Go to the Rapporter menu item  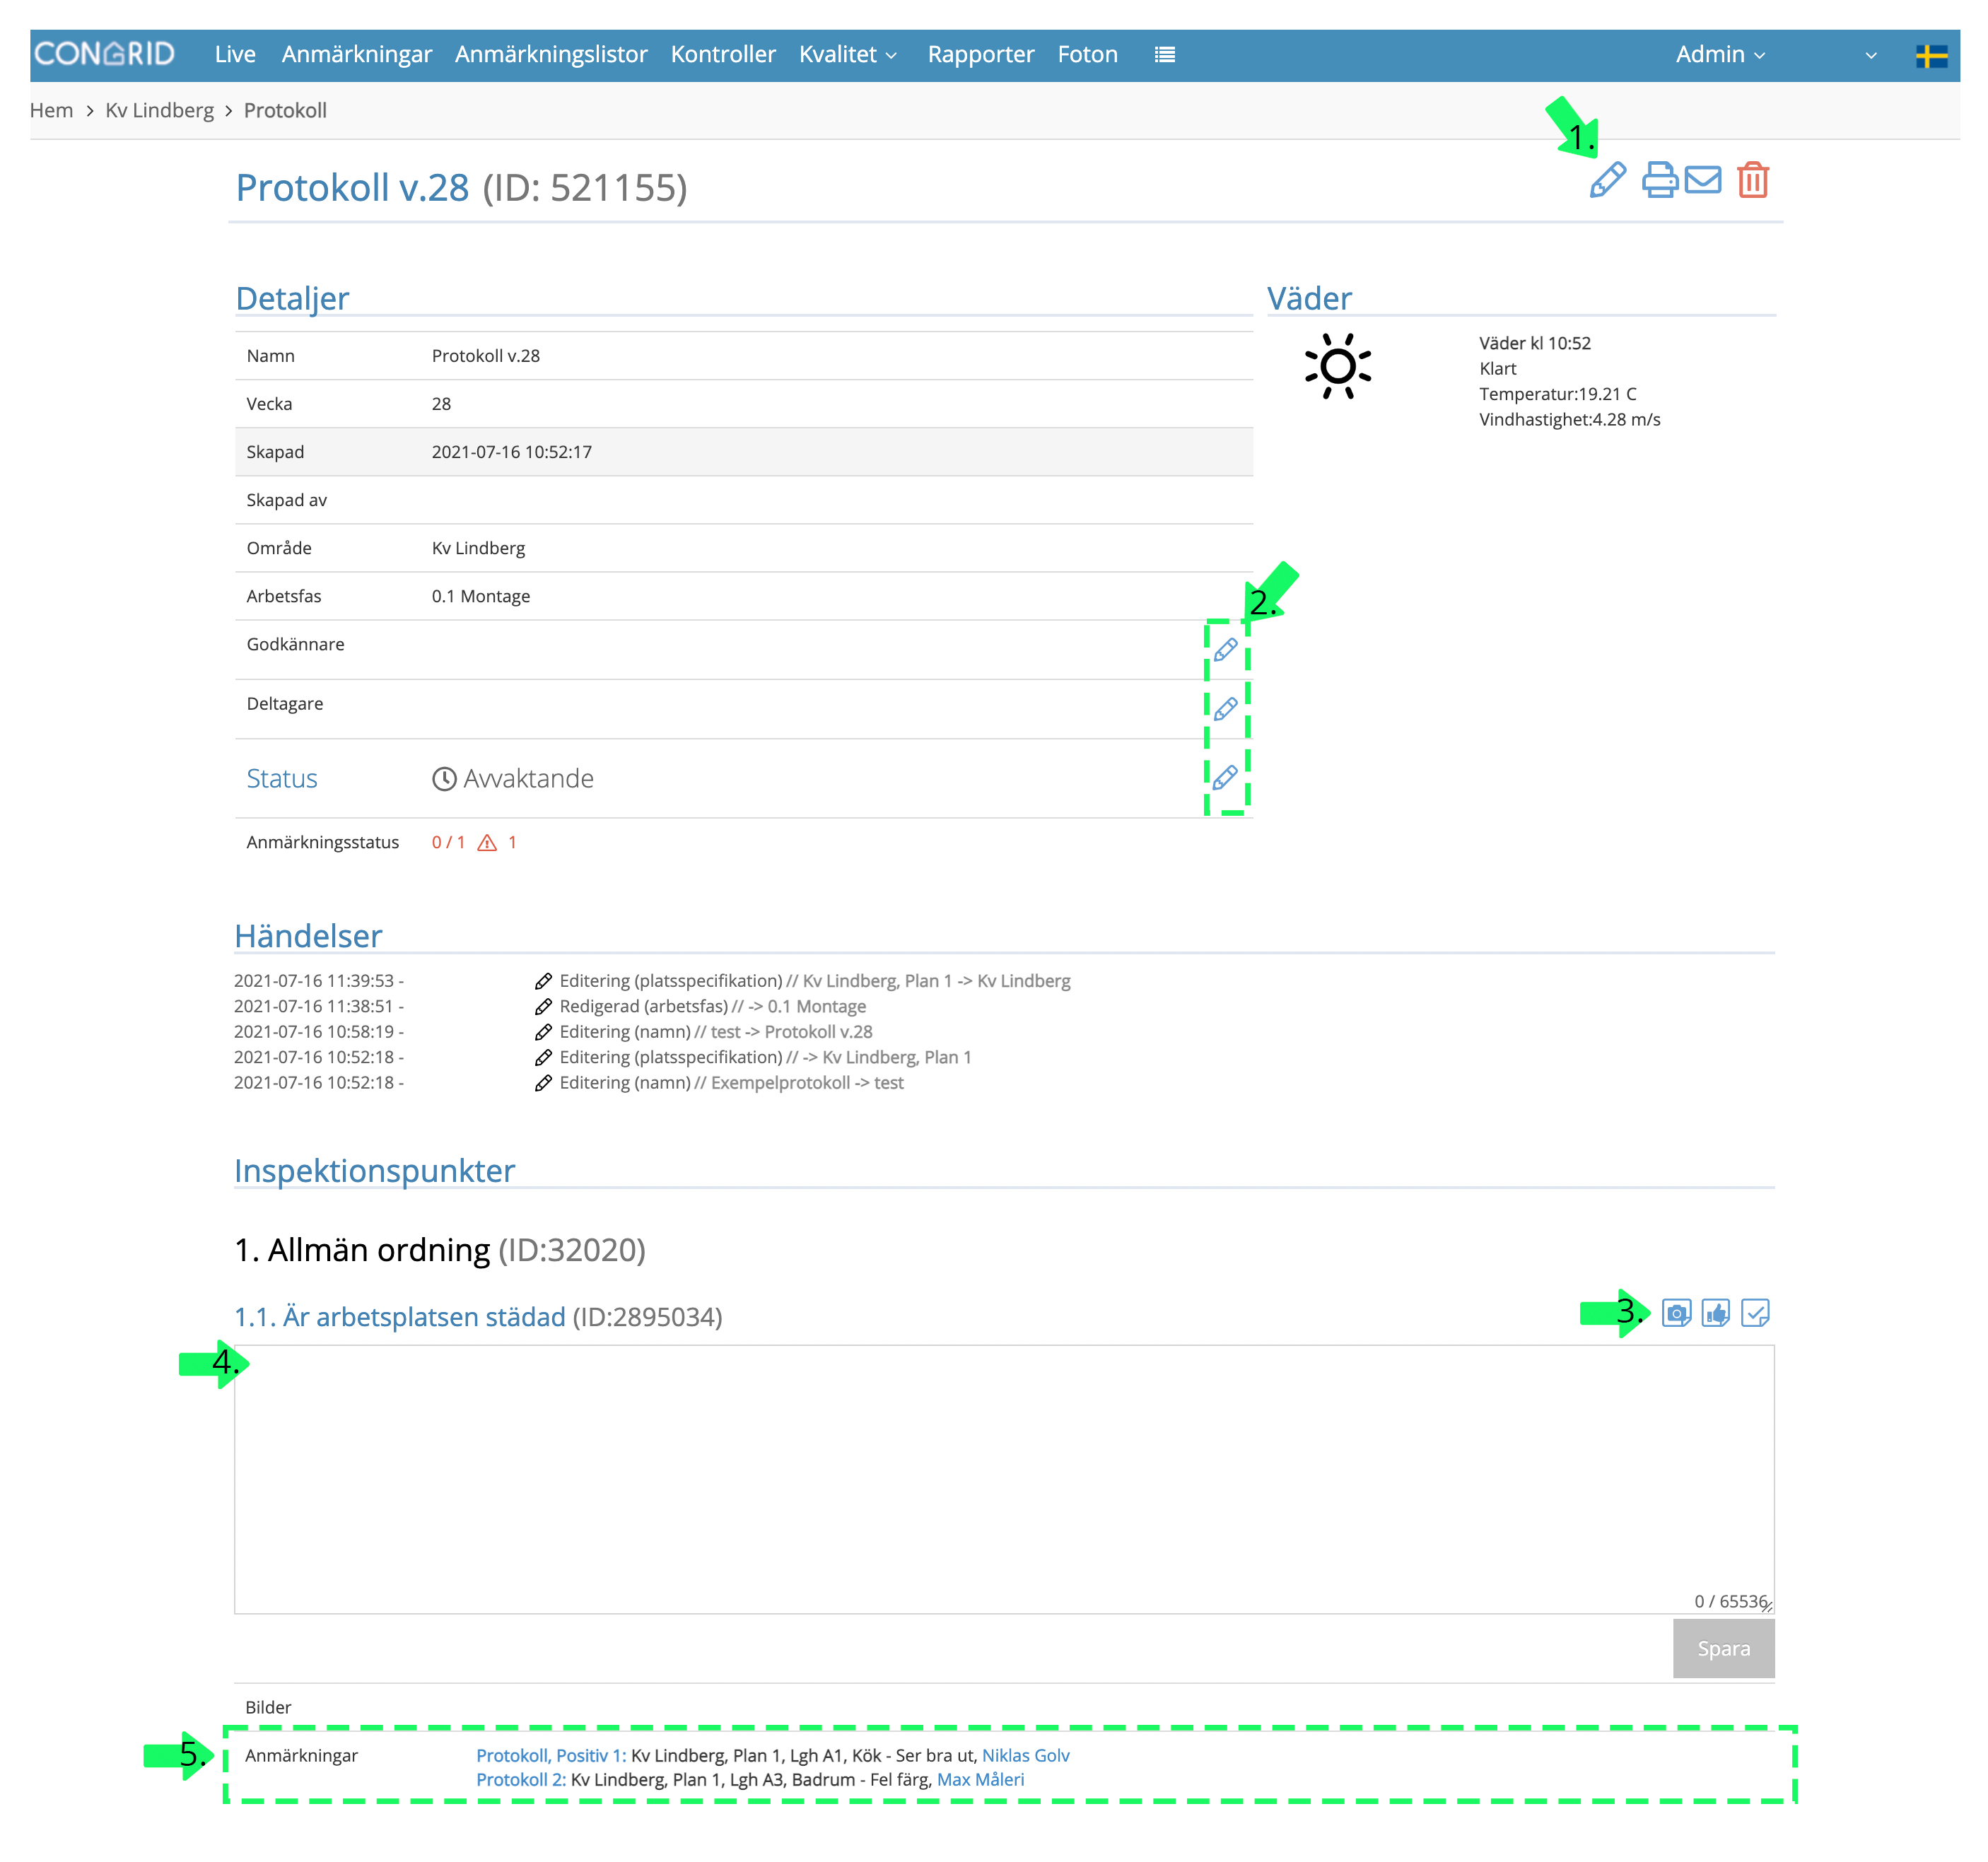980,55
